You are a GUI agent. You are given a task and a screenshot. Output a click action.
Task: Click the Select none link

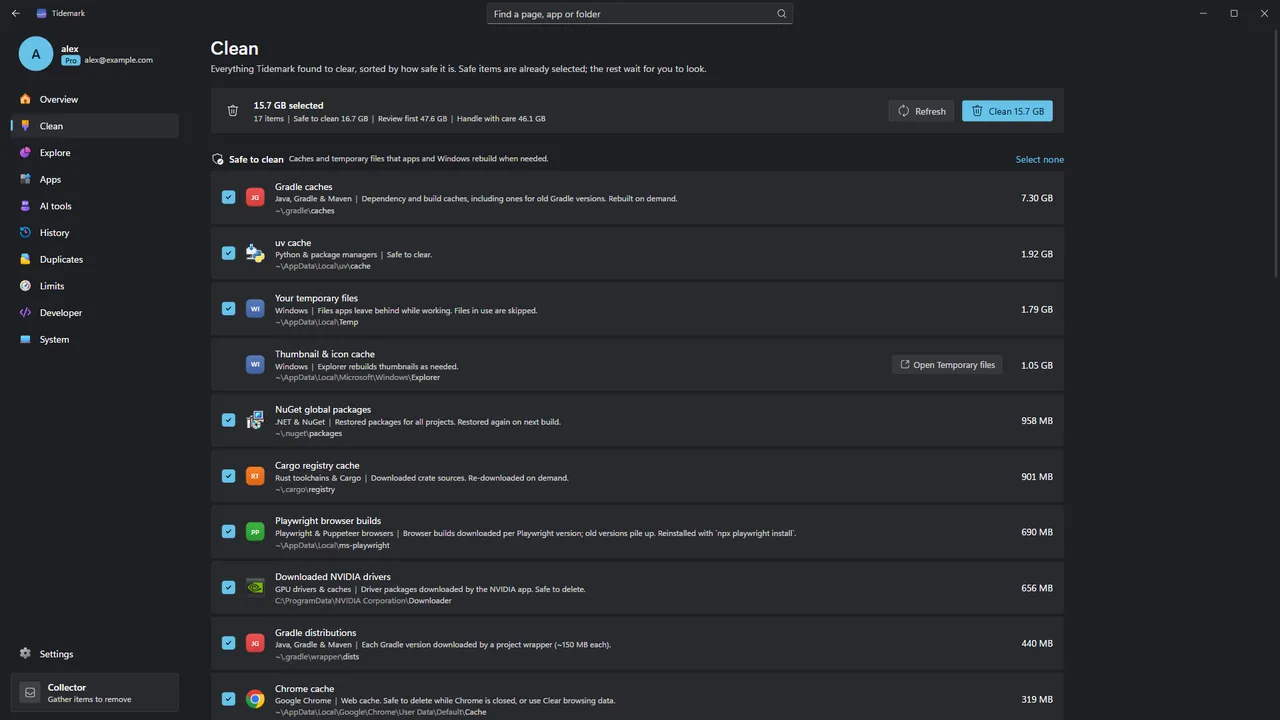(1040, 159)
